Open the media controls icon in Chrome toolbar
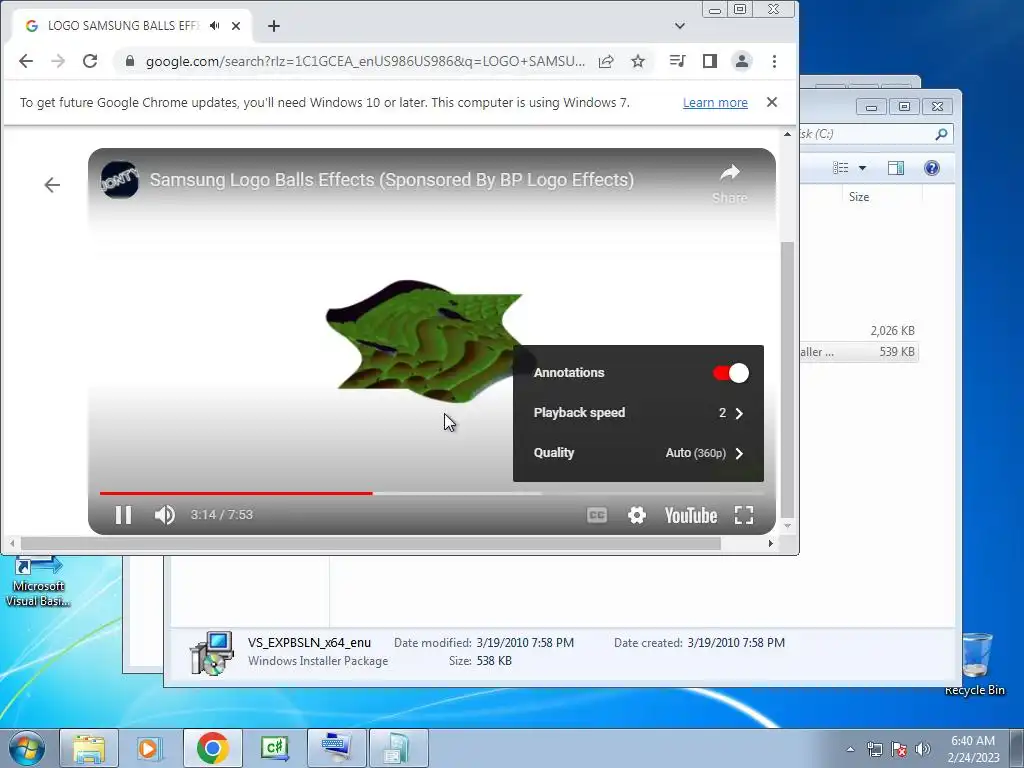This screenshot has width=1024, height=768. pos(677,61)
